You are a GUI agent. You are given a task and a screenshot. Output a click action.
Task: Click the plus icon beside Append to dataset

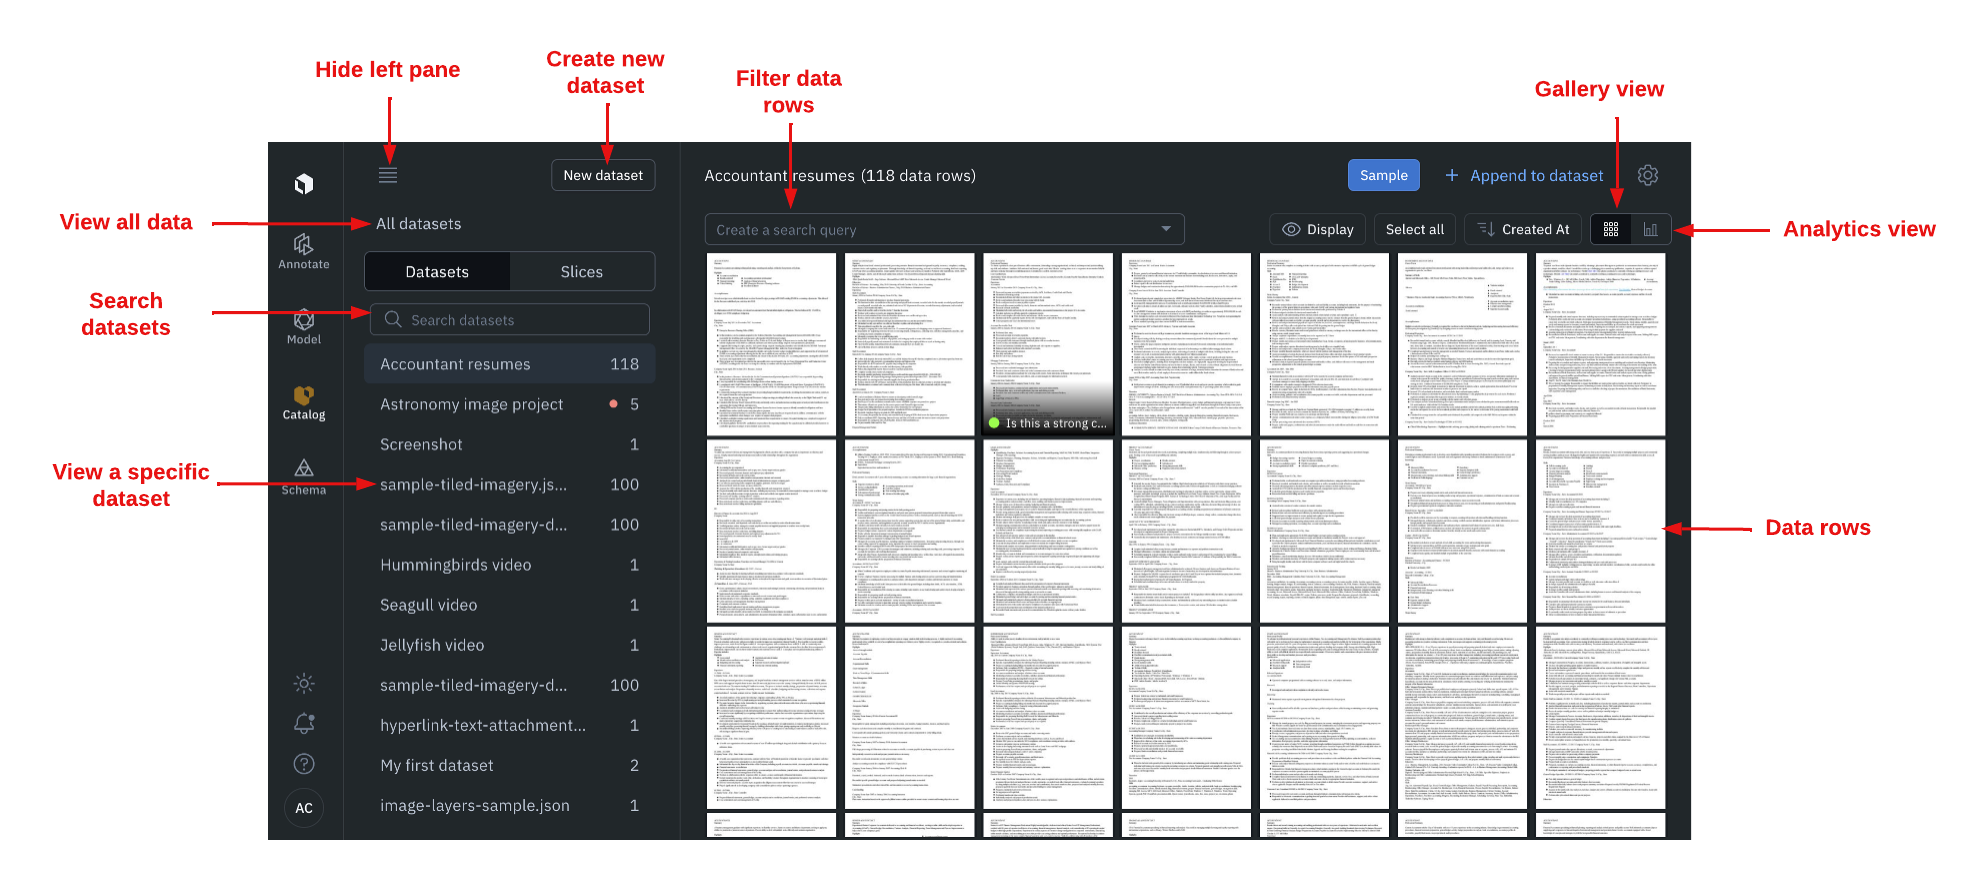1452,175
